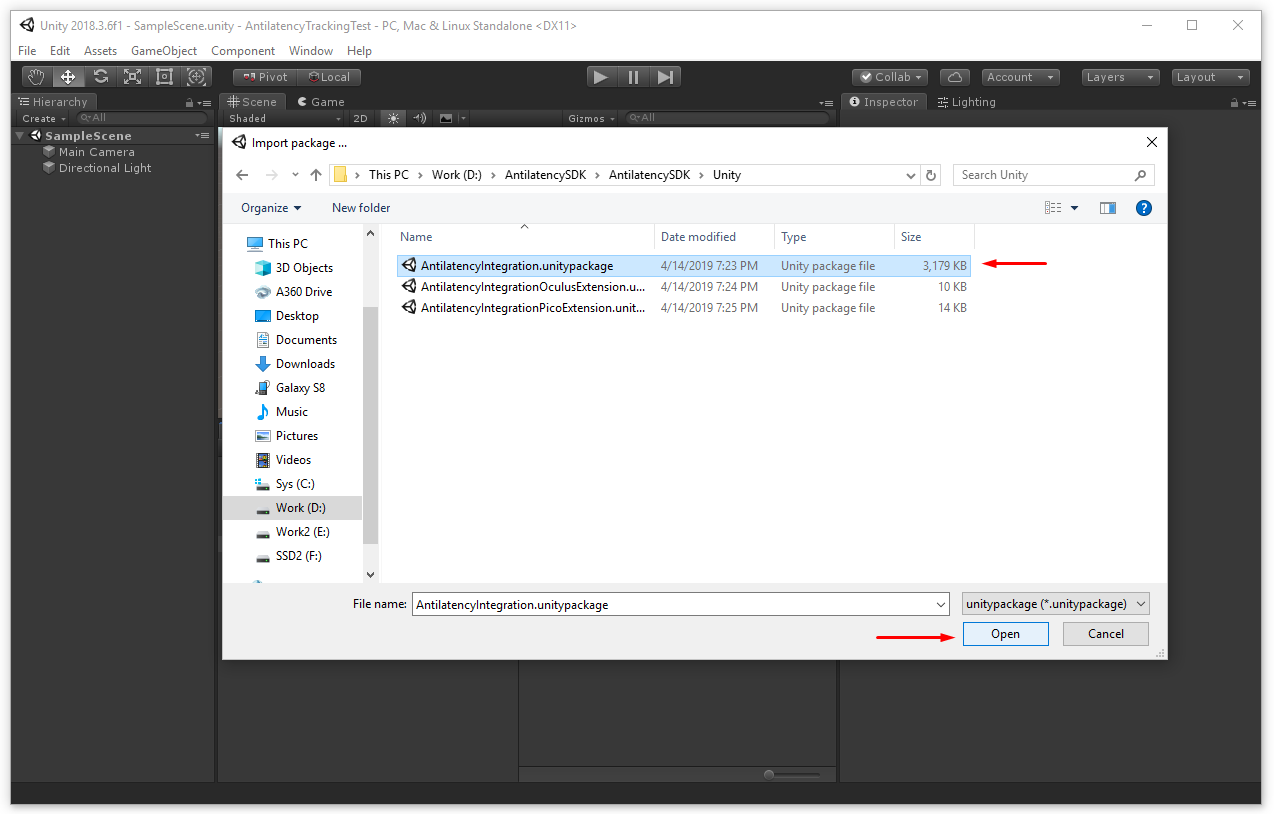Screen dimensions: 1274x814
Task: Select AntilatencyIntegrationPicoExtension file
Action: 685,308
